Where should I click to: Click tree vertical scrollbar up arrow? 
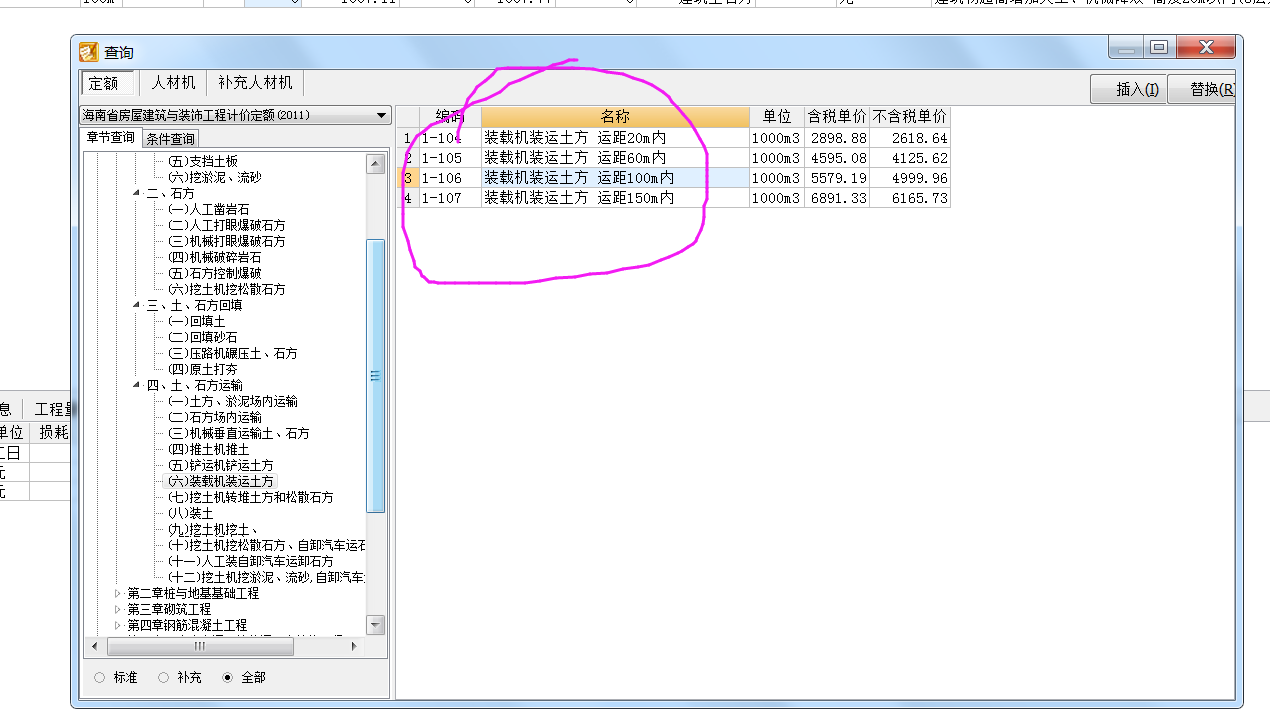click(x=376, y=164)
